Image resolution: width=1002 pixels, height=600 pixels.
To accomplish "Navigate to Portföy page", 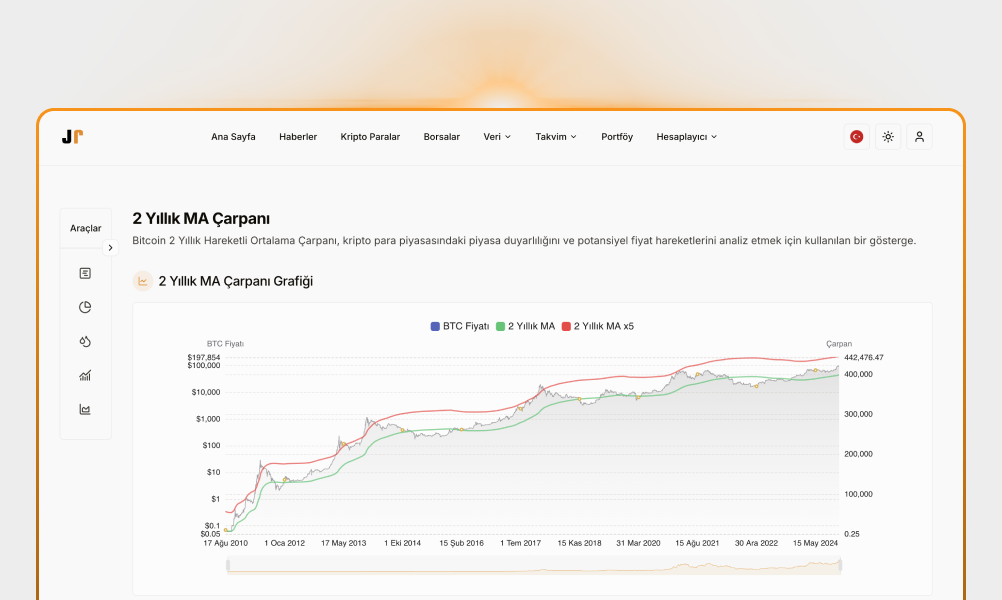I will [x=617, y=136].
